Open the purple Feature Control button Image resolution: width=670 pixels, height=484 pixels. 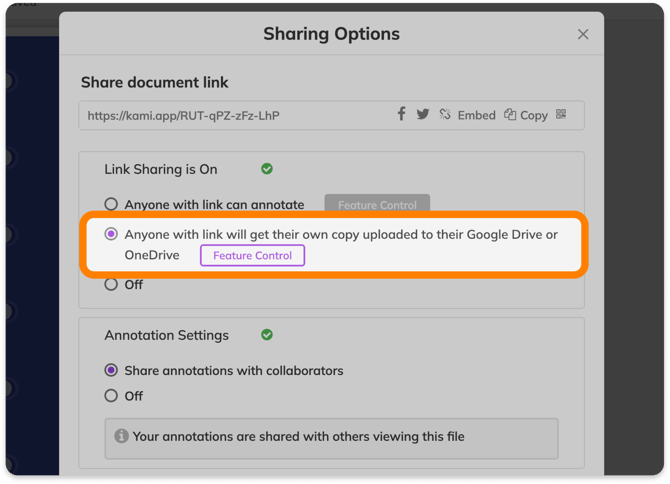[253, 255]
